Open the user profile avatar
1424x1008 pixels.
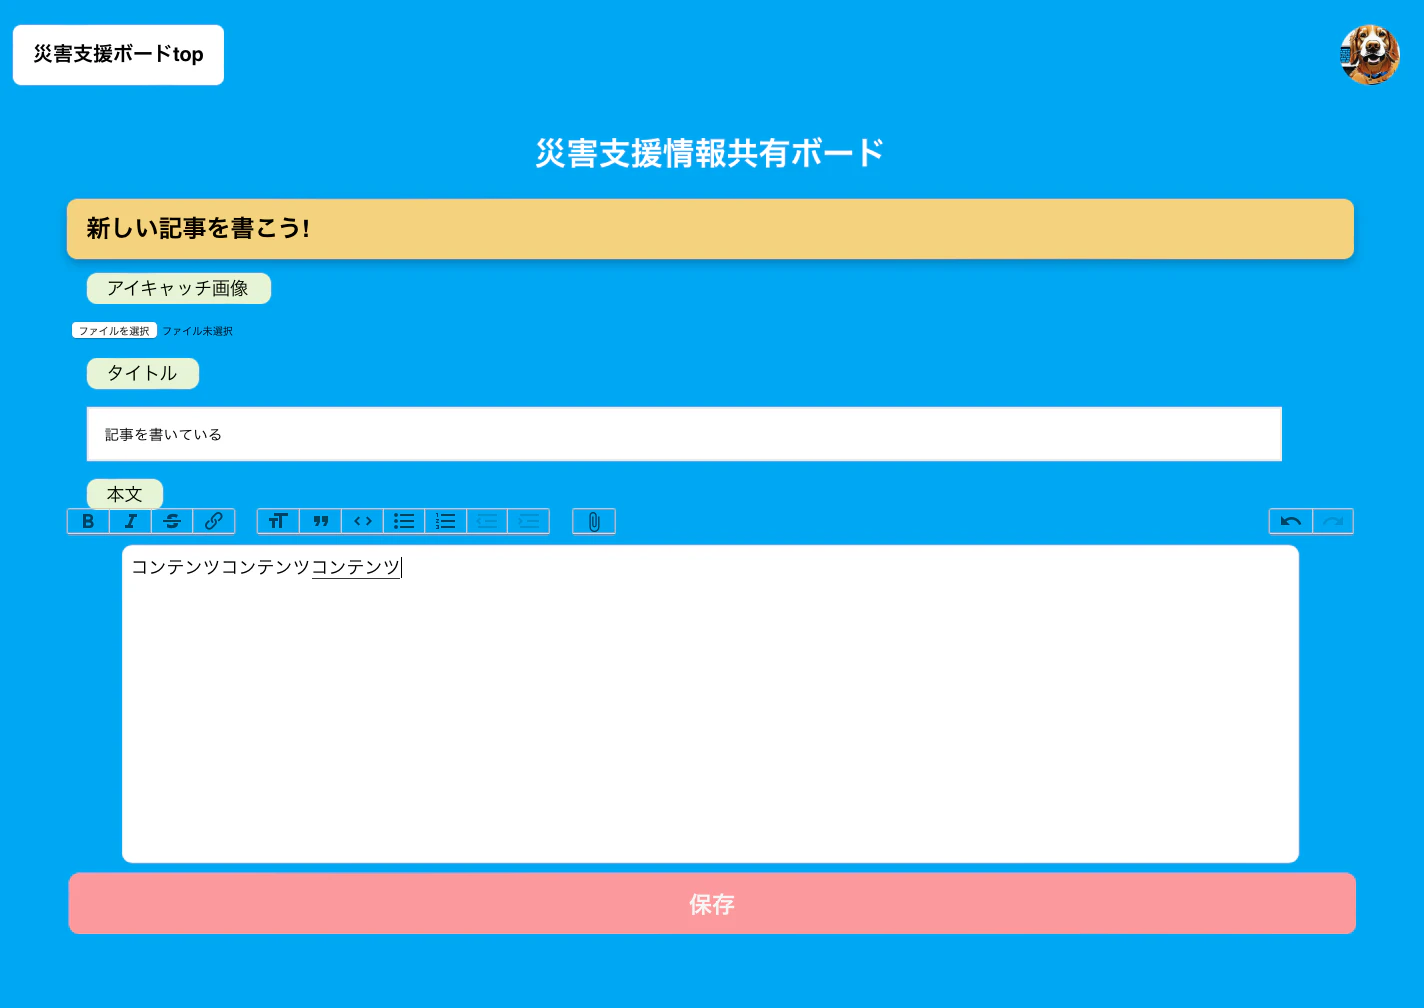(1369, 55)
